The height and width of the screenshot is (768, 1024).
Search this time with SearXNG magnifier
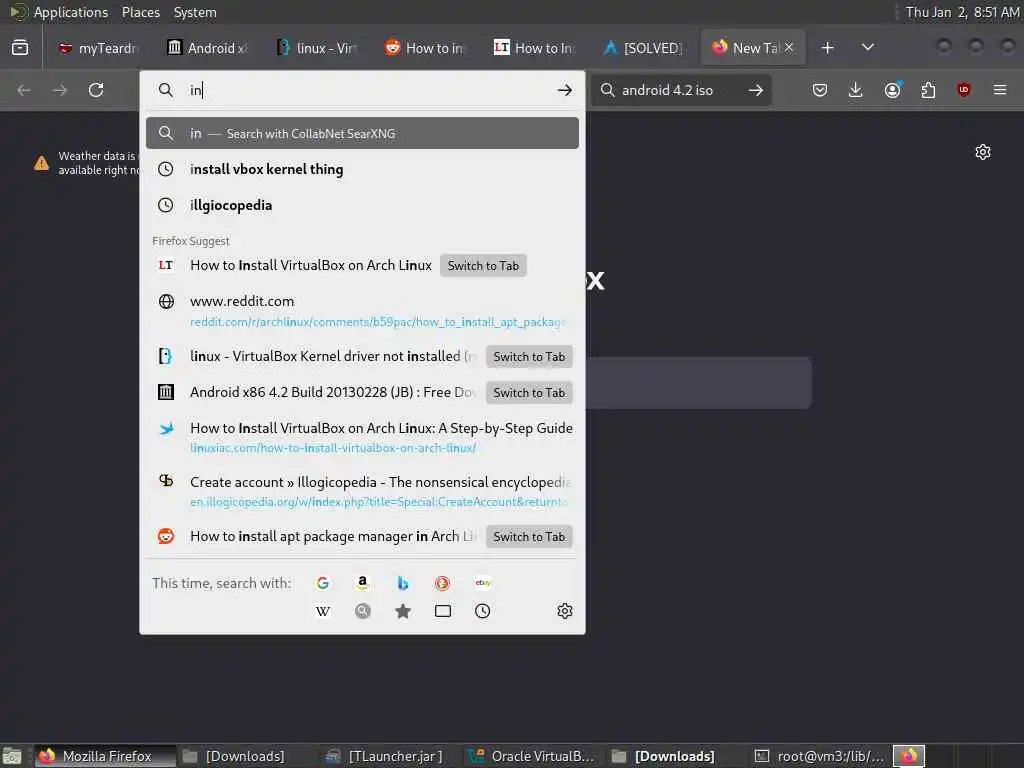point(362,611)
